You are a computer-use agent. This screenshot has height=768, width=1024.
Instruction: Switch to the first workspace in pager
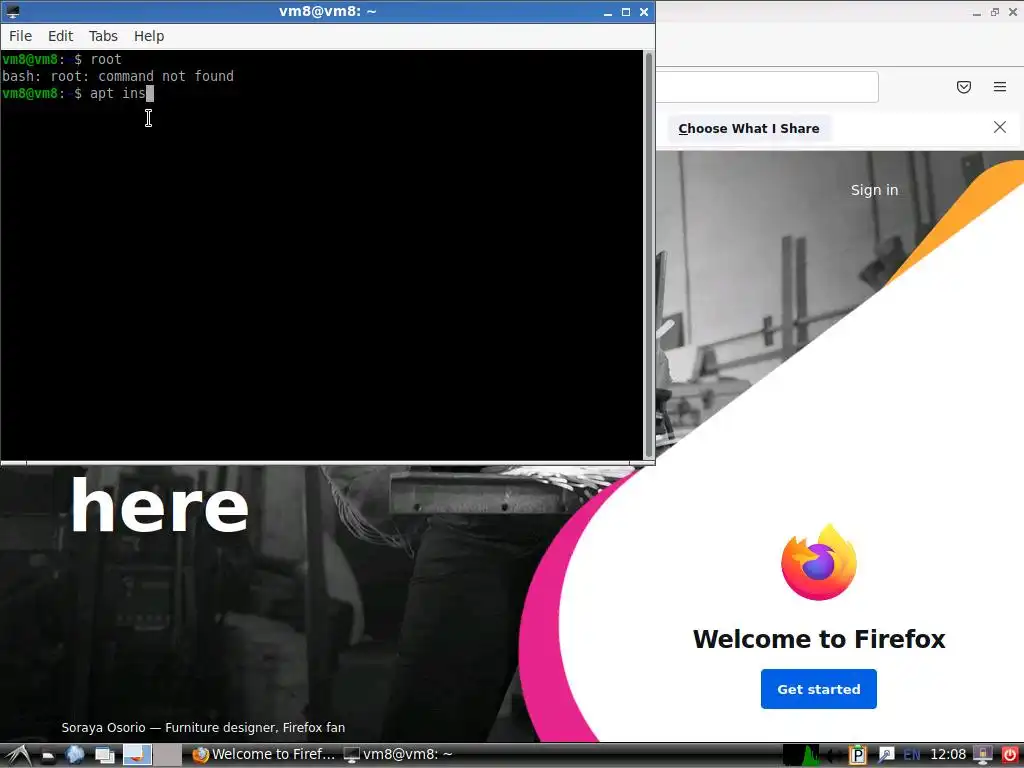tap(137, 755)
